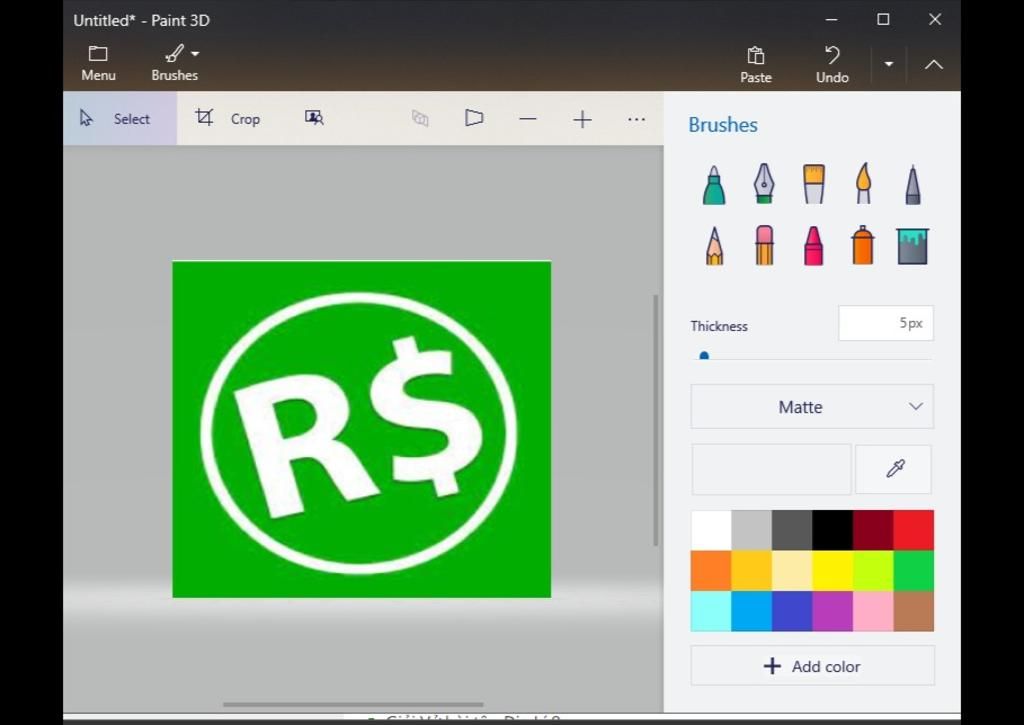Viewport: 1024px width, 725px height.
Task: Open the Matte material dropdown
Action: tap(812, 406)
